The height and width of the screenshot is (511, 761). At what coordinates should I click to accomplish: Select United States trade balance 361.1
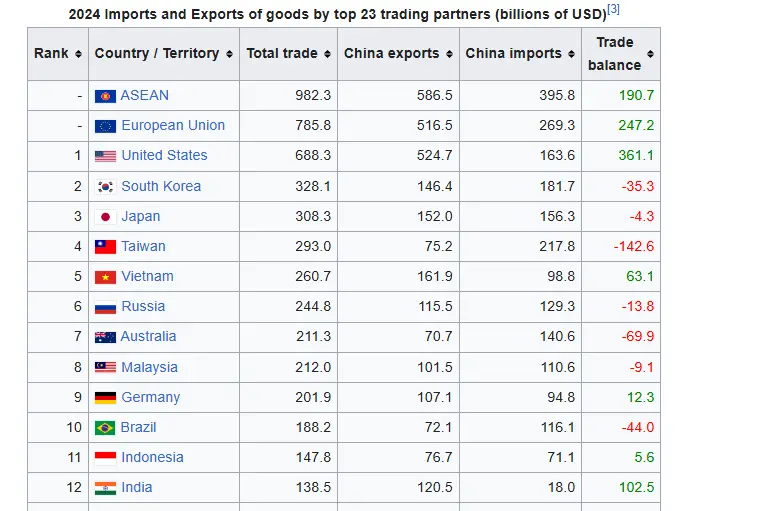click(636, 155)
